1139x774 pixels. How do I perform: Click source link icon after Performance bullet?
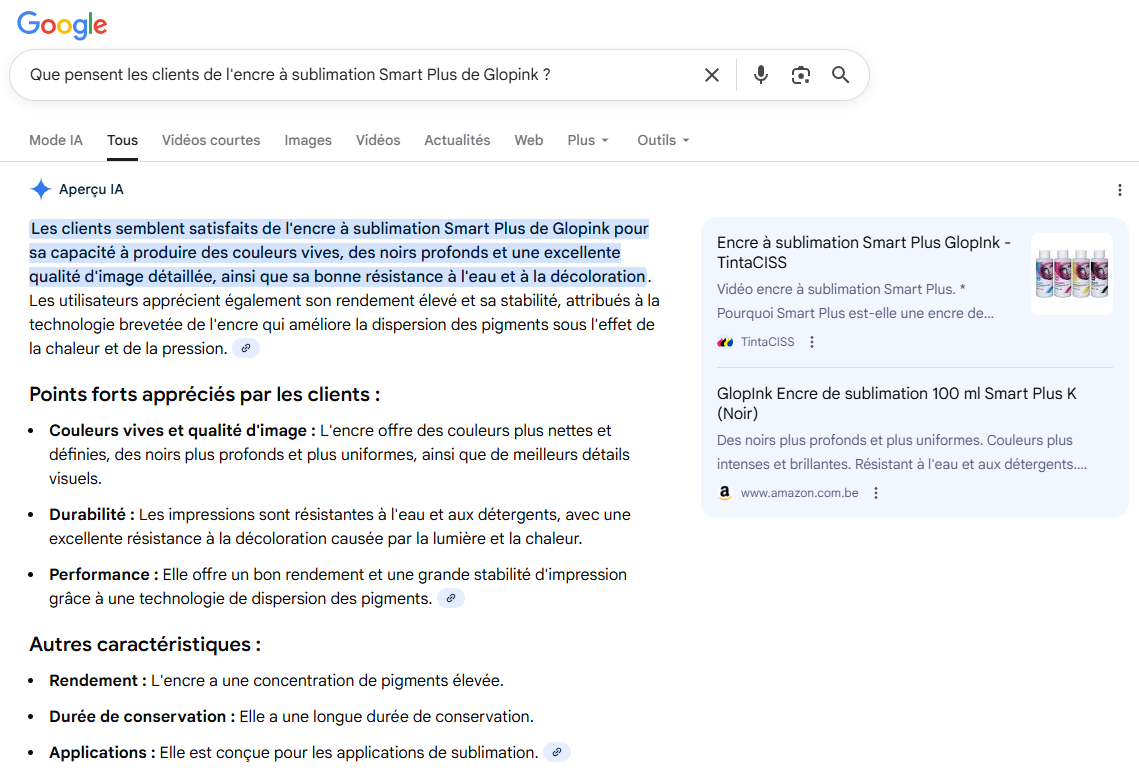tap(451, 599)
